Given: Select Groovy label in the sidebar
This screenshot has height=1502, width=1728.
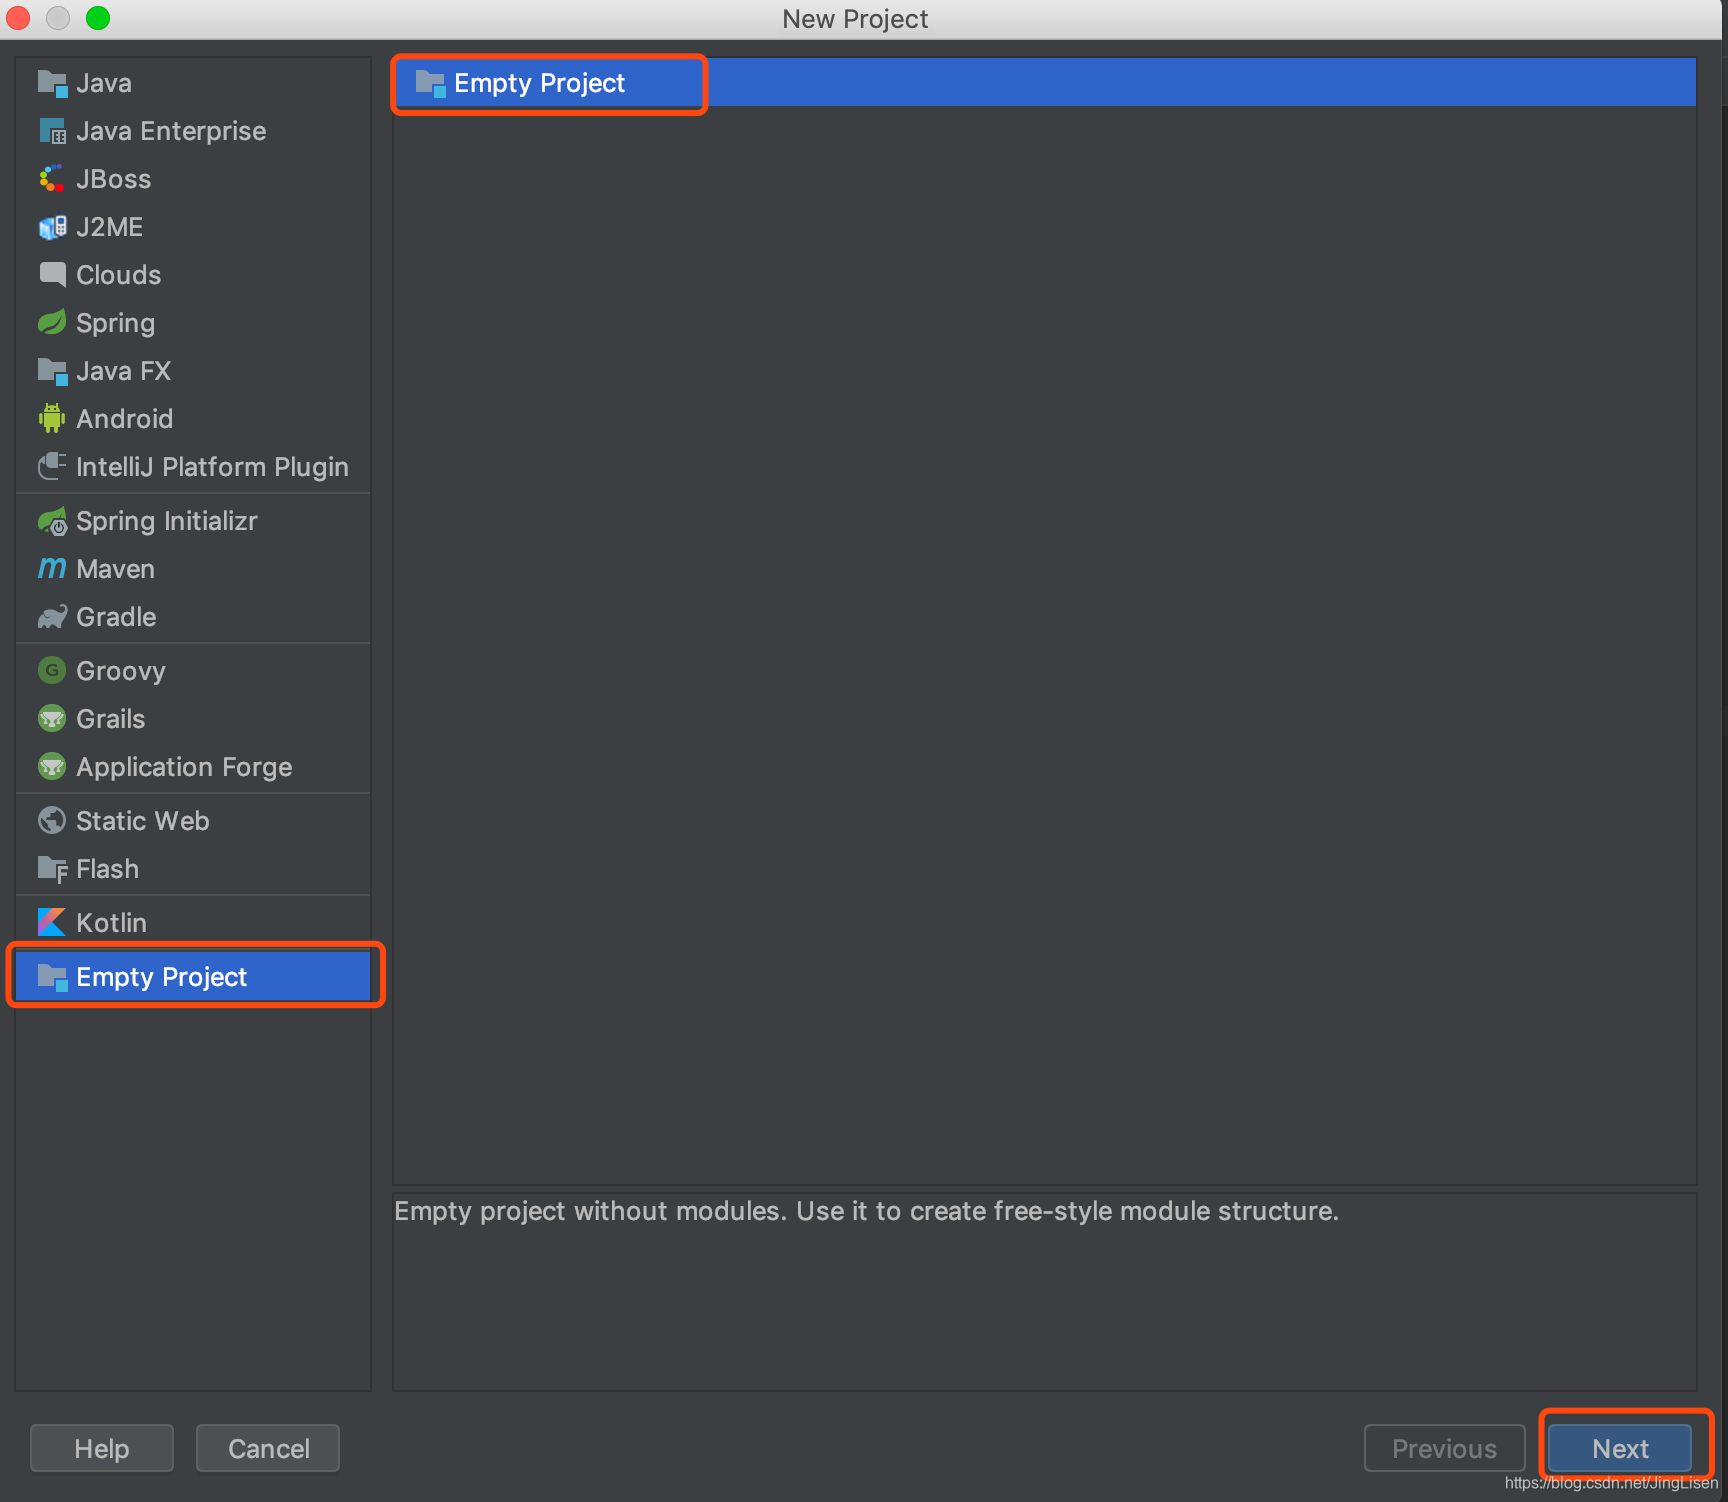Looking at the screenshot, I should [121, 671].
